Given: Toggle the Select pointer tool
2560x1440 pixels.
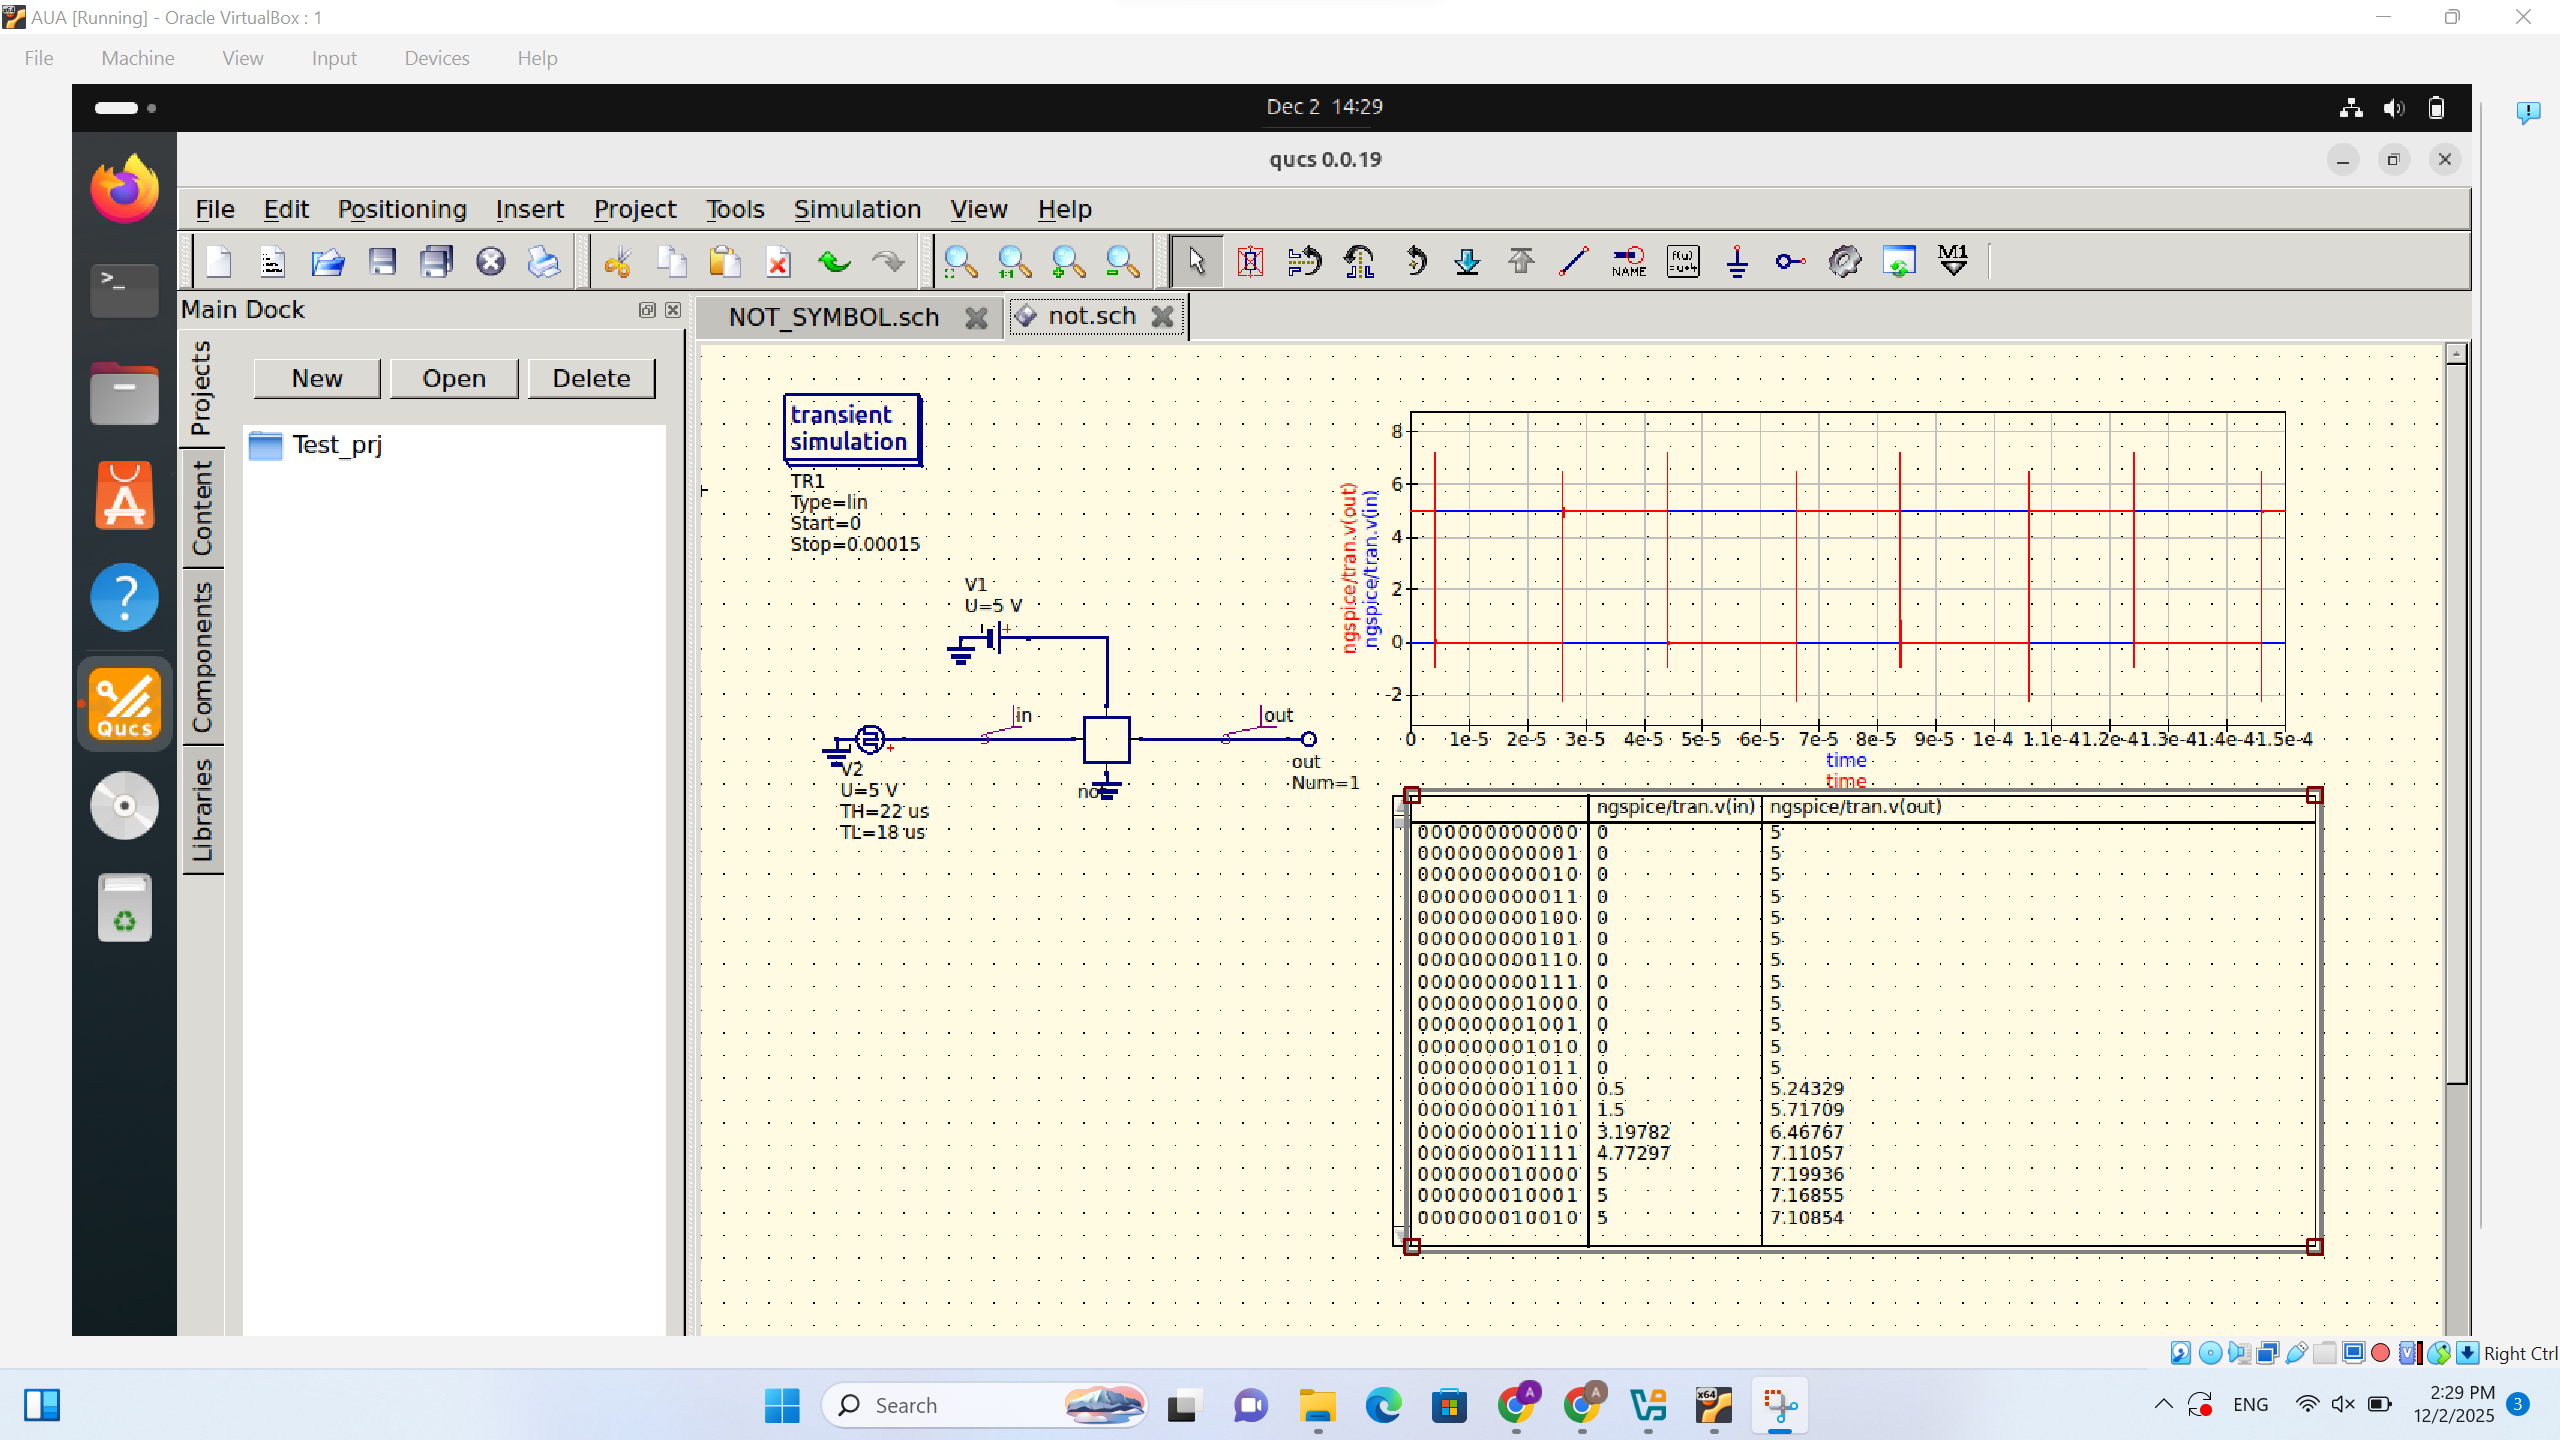Looking at the screenshot, I should pos(1196,262).
